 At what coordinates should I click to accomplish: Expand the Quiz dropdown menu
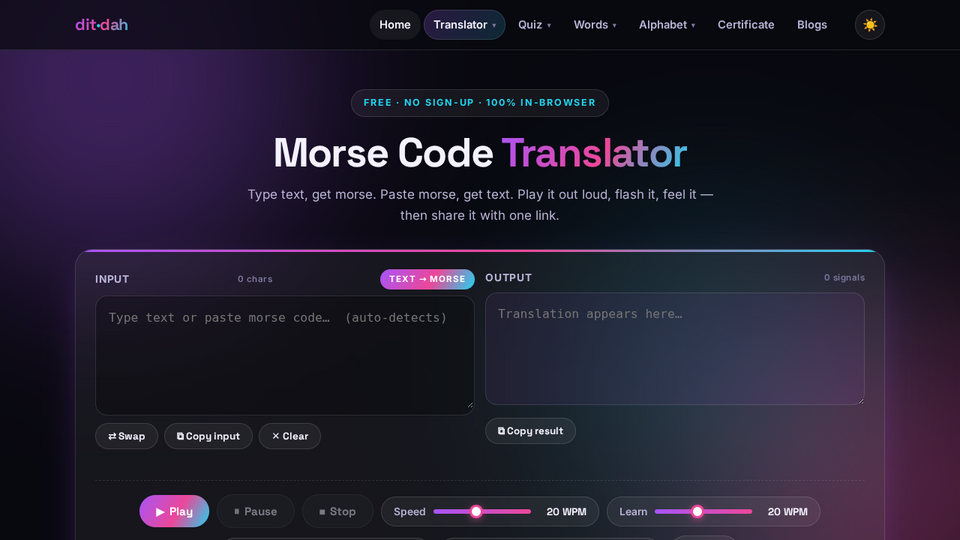(x=534, y=24)
